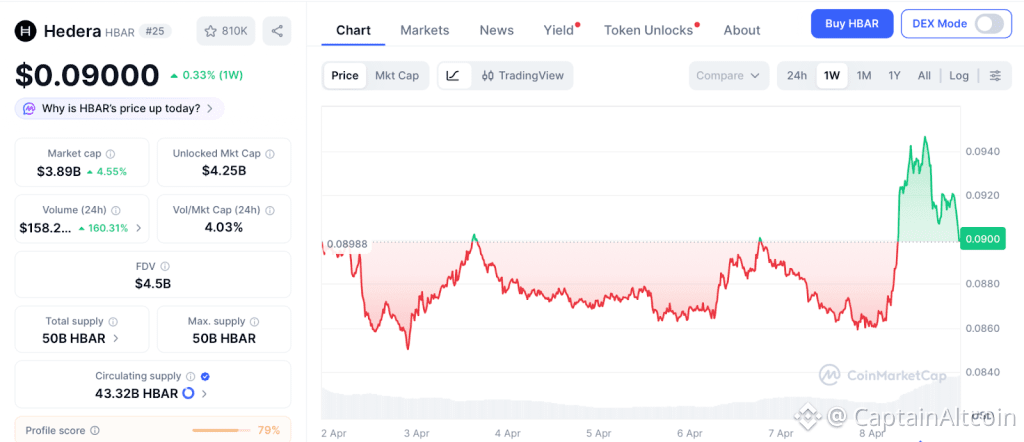Click the Profile score progress bar

coord(221,430)
